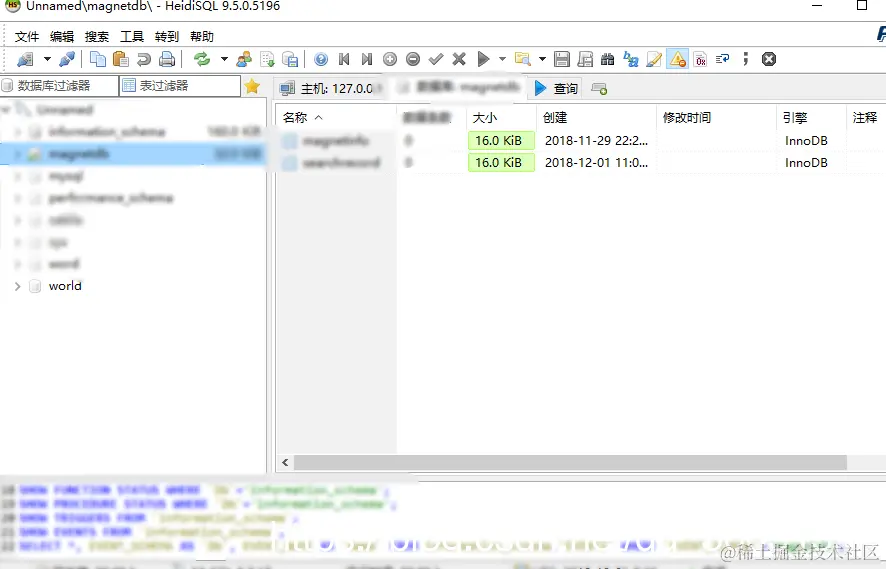
Task: Click the binoculars Find text icon
Action: [607, 59]
